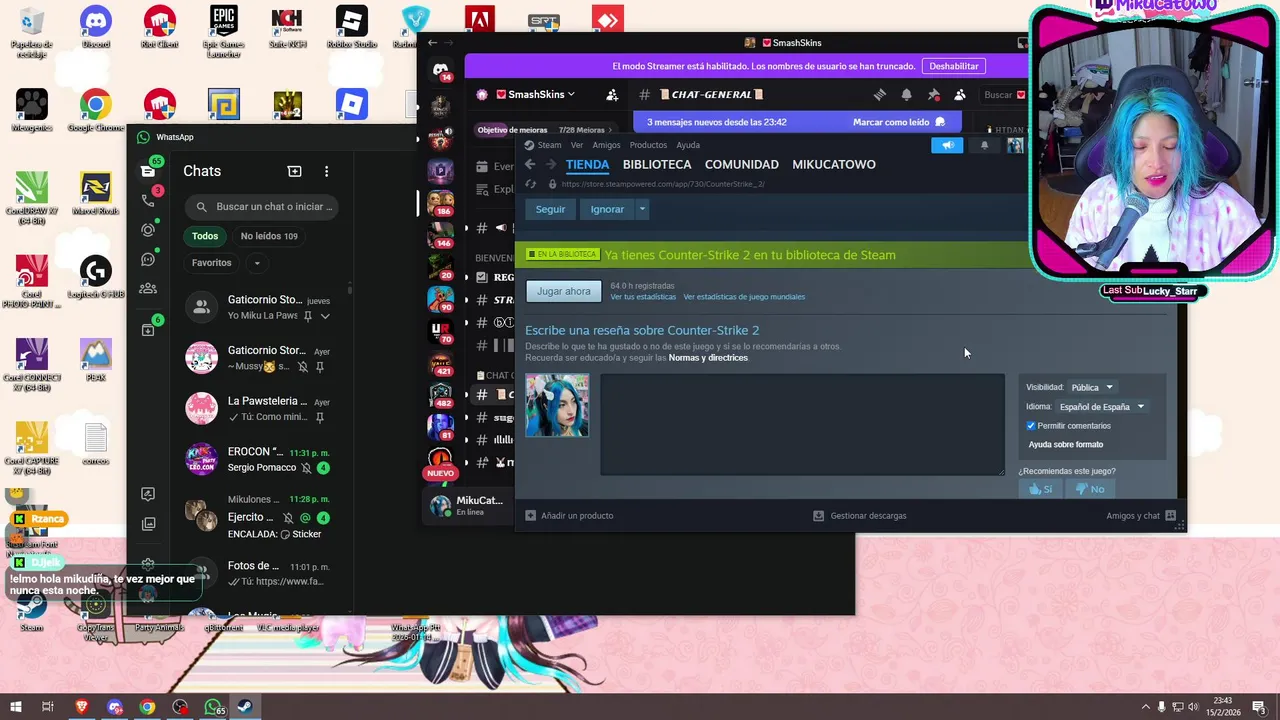Viewport: 1280px width, 720px height.
Task: Switch to COMUNIDAD tab
Action: coord(741,164)
